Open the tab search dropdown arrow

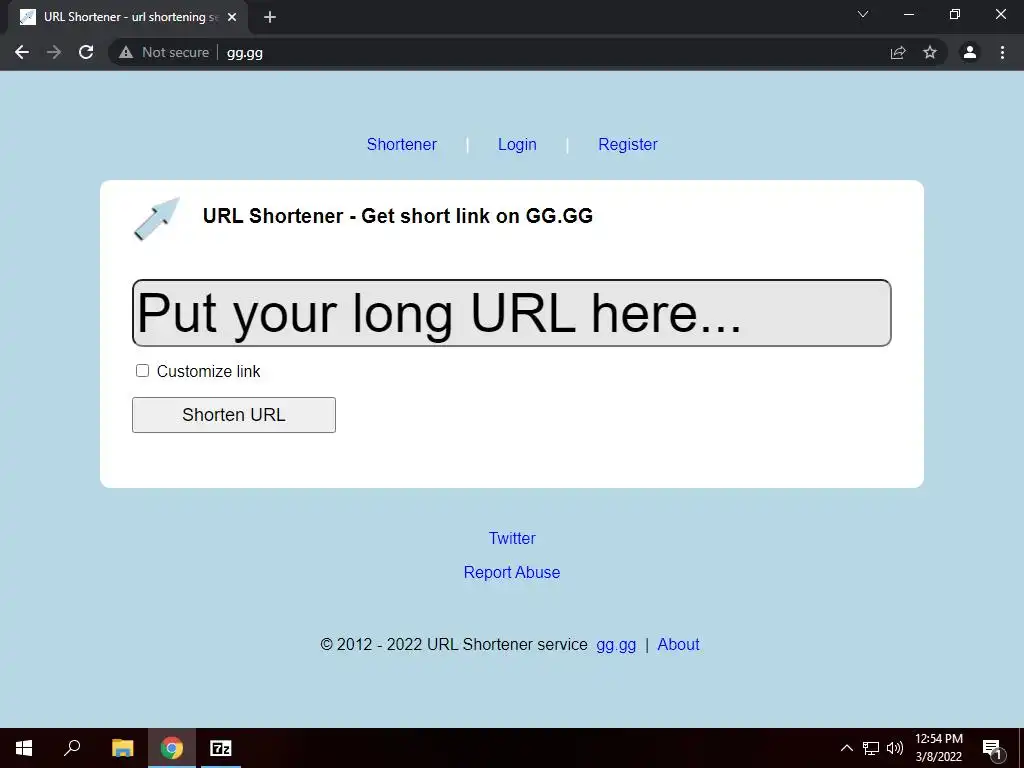coord(863,14)
